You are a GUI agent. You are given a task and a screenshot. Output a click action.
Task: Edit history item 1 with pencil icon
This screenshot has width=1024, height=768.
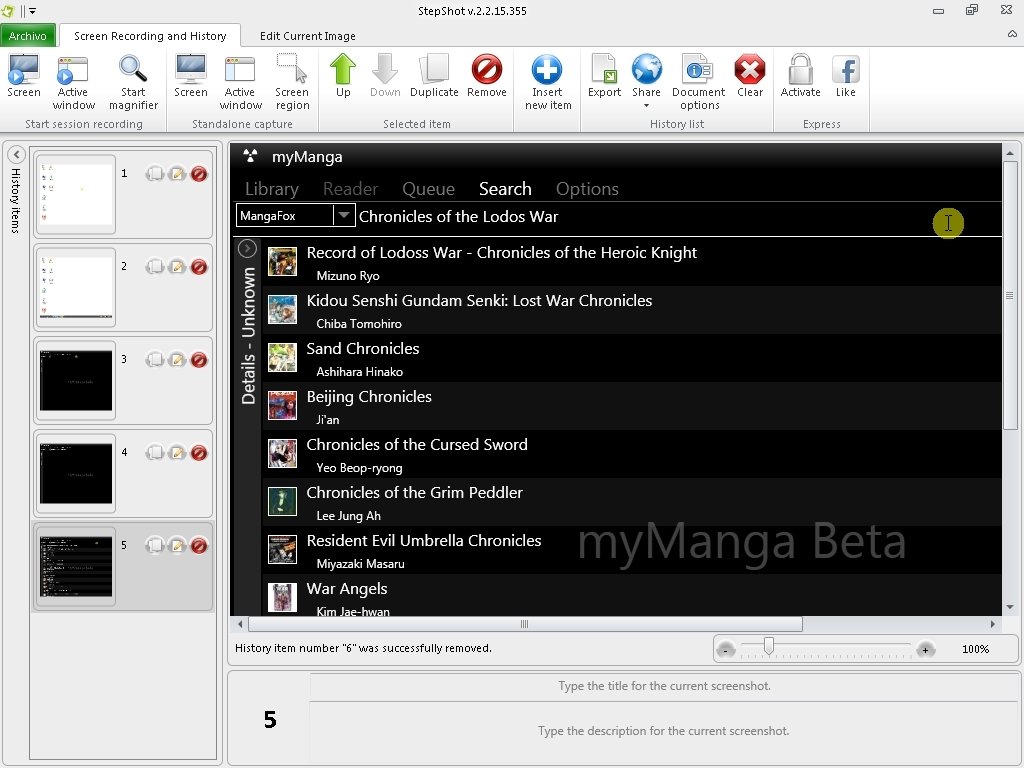[177, 174]
